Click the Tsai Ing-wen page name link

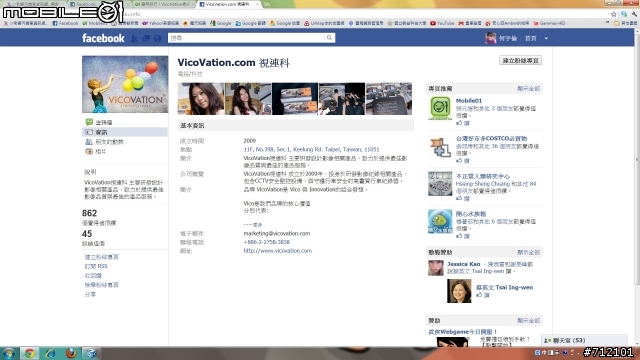(504, 287)
